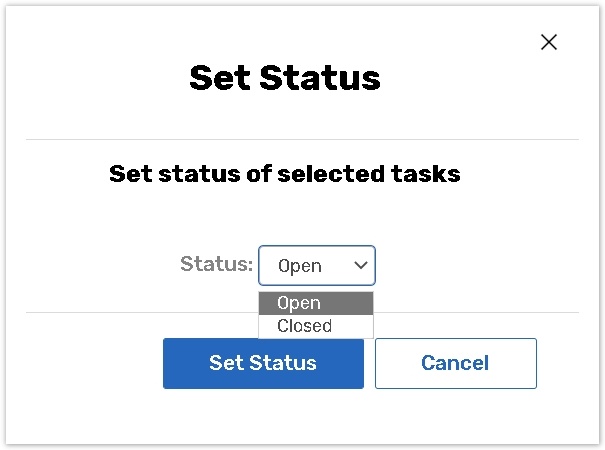Screen dimensions: 605x450
Task: Click the Status dropdown chevron arrow
Action: 360,266
